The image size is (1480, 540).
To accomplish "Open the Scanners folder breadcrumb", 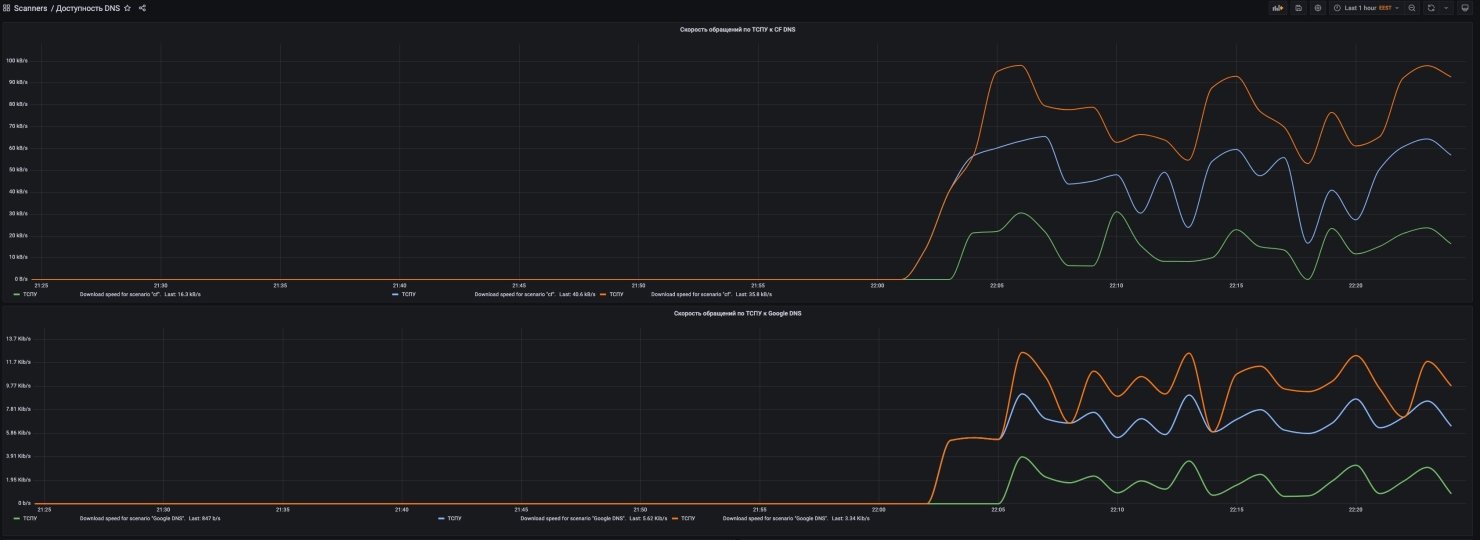I will coord(30,8).
